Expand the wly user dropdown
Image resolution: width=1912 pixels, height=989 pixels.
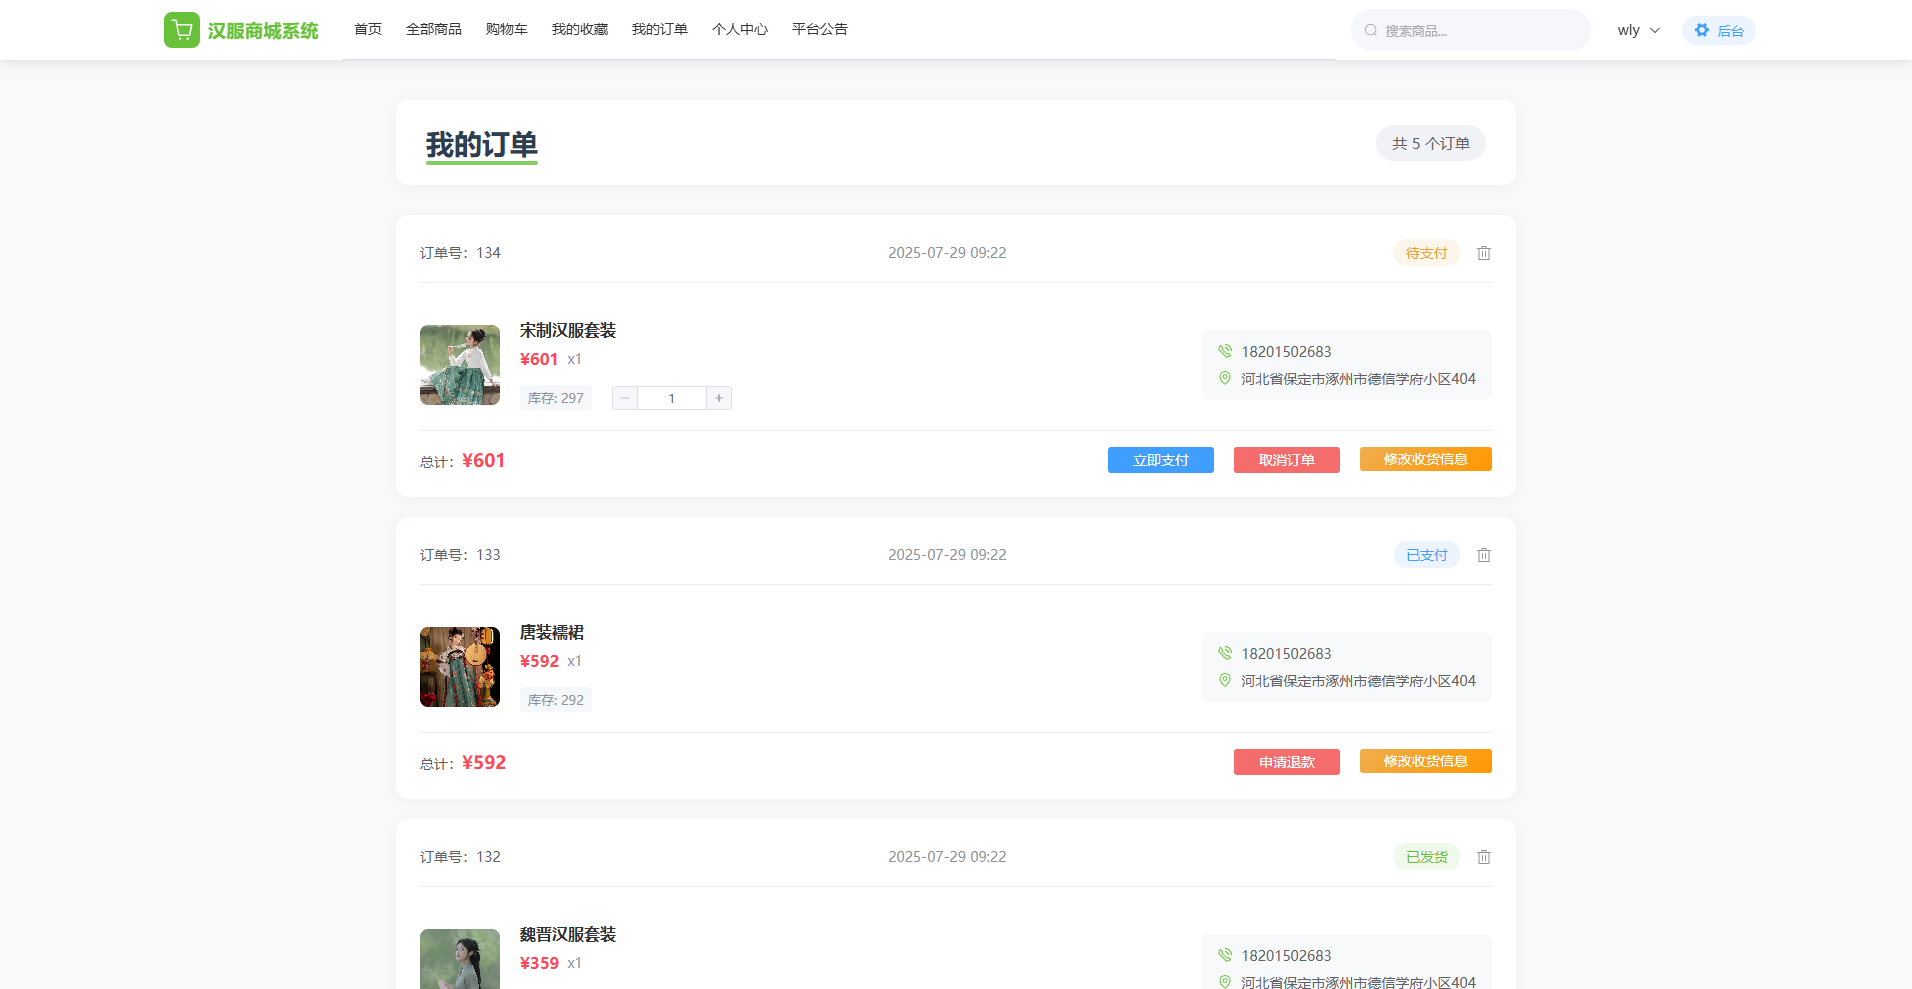click(1638, 30)
